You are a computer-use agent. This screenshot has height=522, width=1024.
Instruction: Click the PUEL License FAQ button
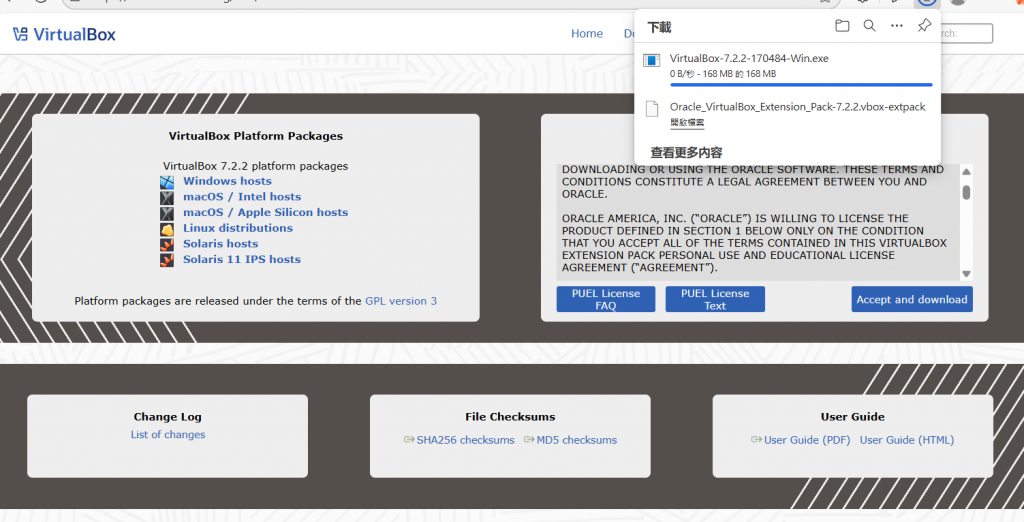(605, 299)
